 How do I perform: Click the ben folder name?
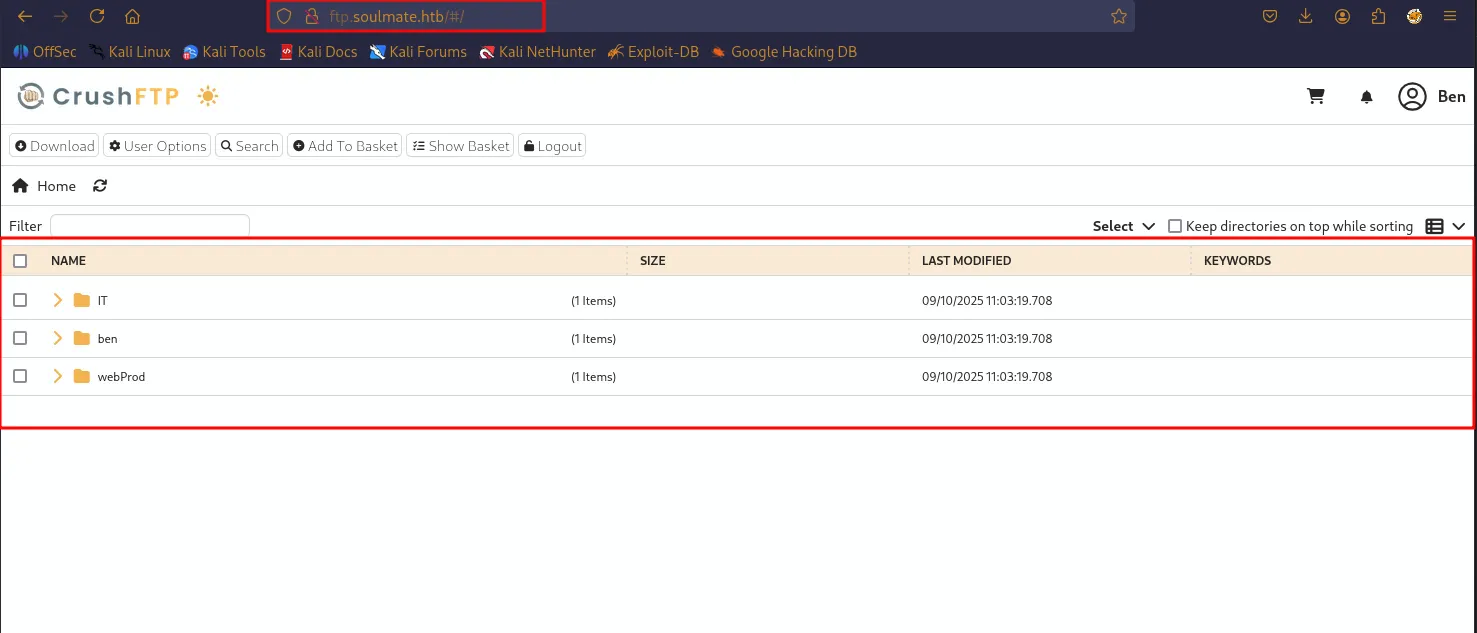[x=107, y=339]
